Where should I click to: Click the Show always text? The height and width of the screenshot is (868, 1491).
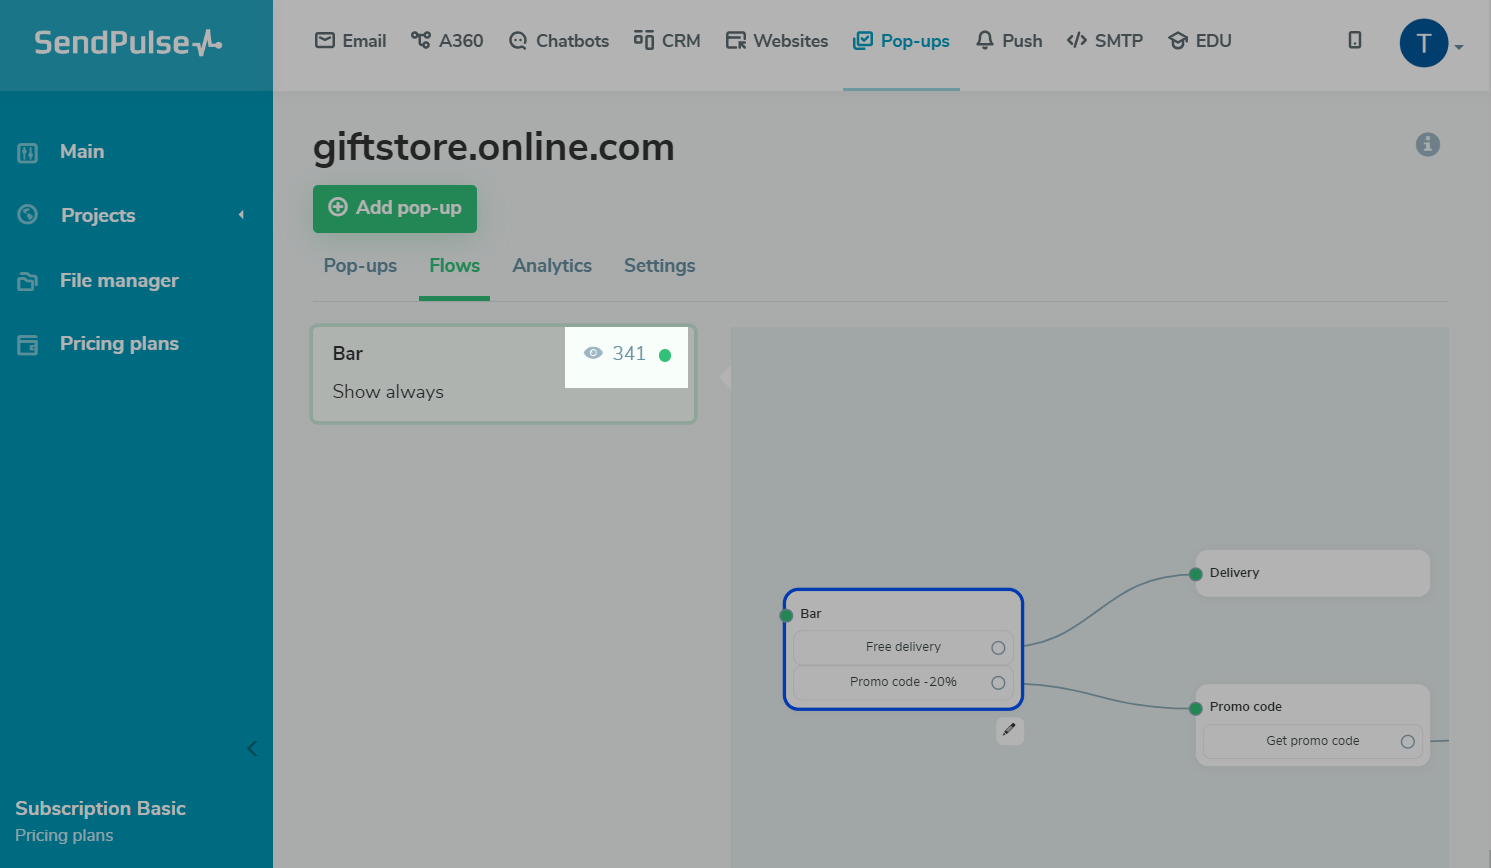tap(388, 392)
